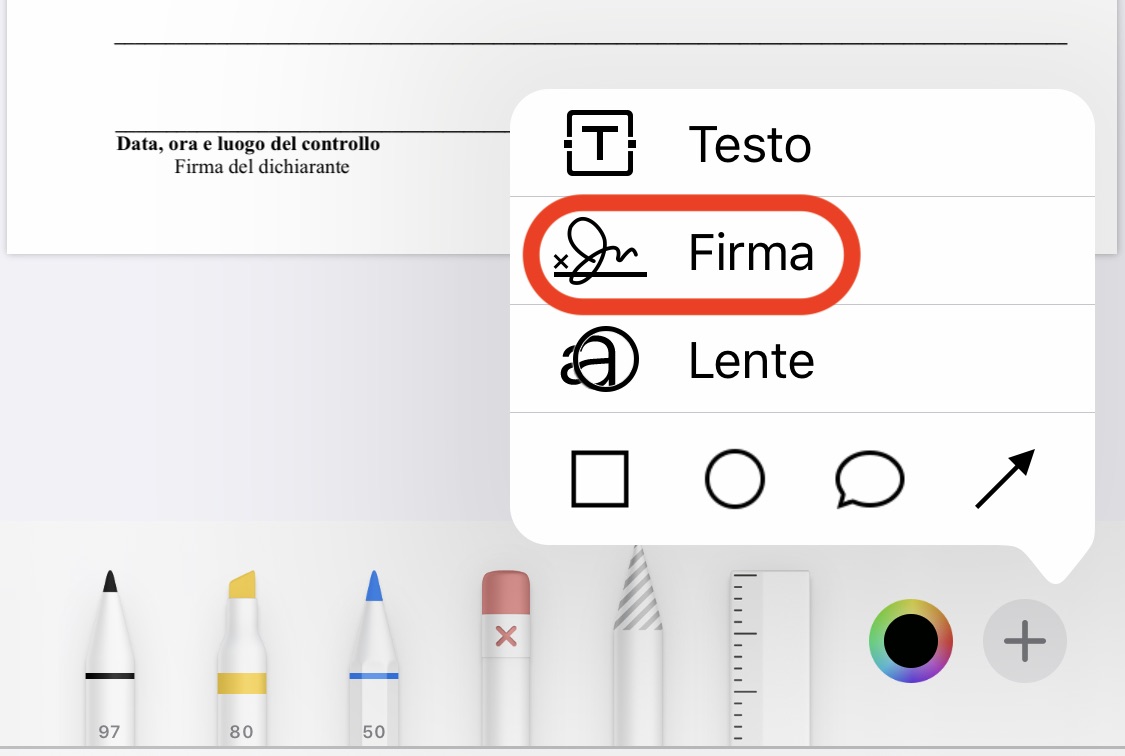Select the black pen tool

(x=110, y=650)
